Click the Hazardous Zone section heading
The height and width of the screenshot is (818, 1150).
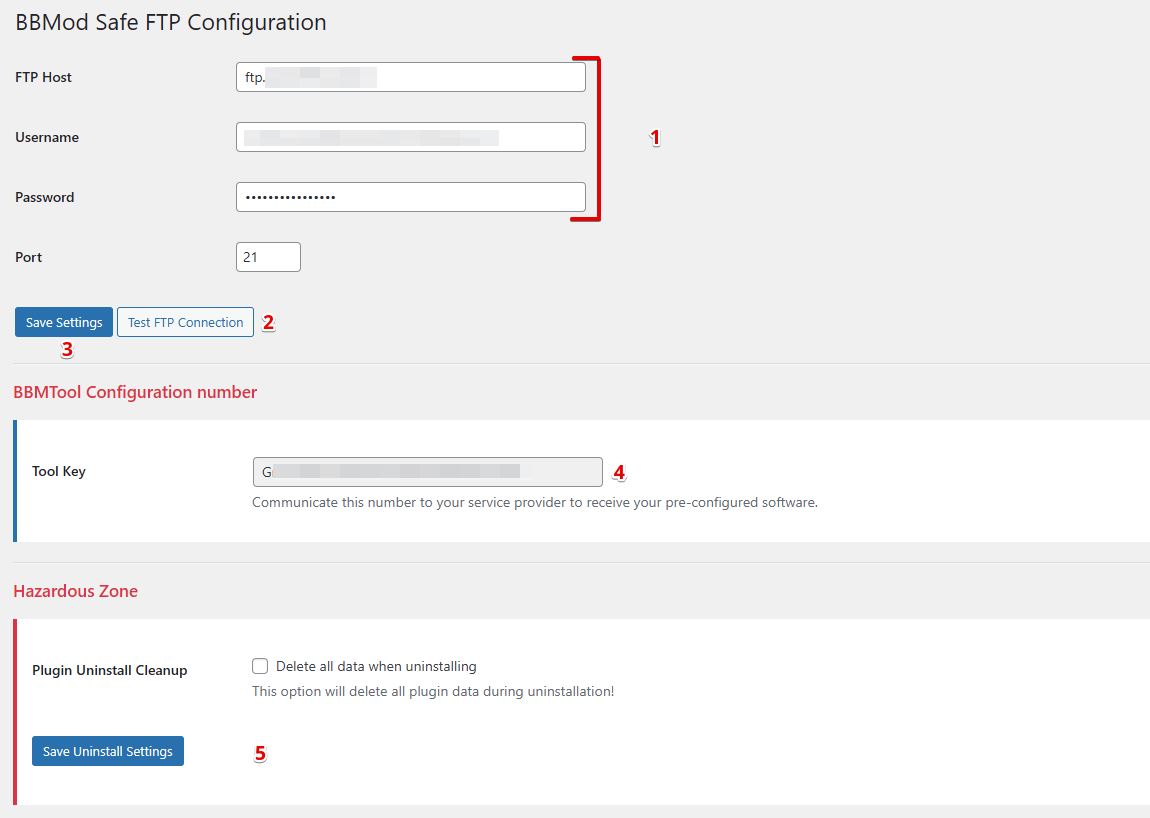[x=75, y=591]
